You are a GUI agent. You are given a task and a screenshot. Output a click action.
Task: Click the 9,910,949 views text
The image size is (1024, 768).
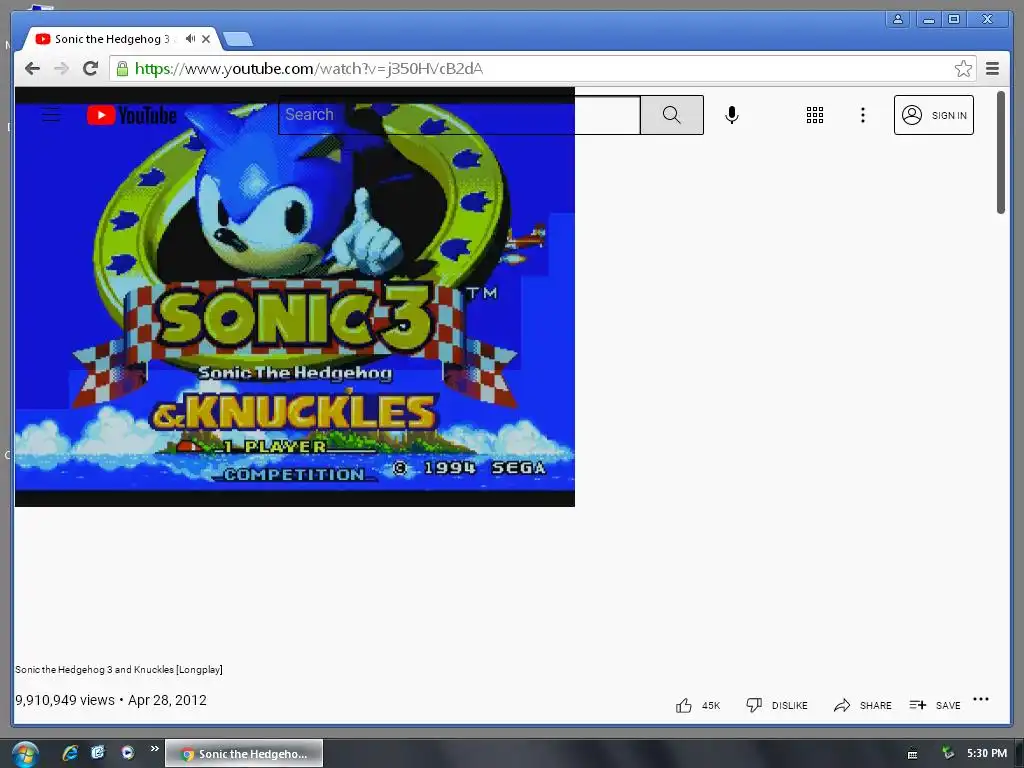pyautogui.click(x=65, y=700)
